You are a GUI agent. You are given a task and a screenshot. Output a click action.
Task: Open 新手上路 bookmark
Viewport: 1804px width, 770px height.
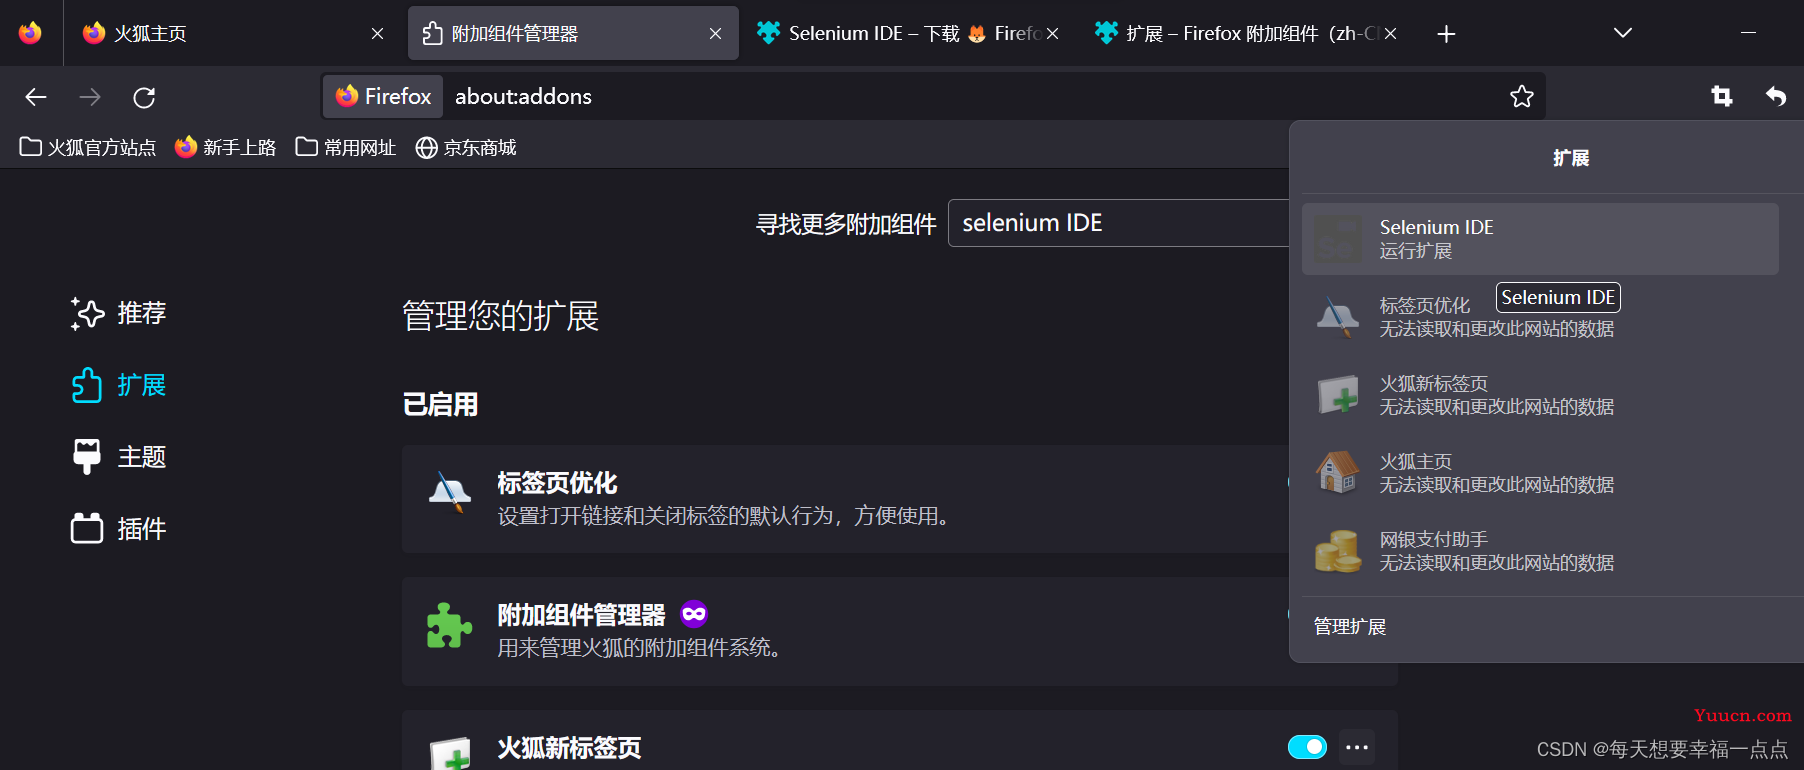tap(225, 147)
